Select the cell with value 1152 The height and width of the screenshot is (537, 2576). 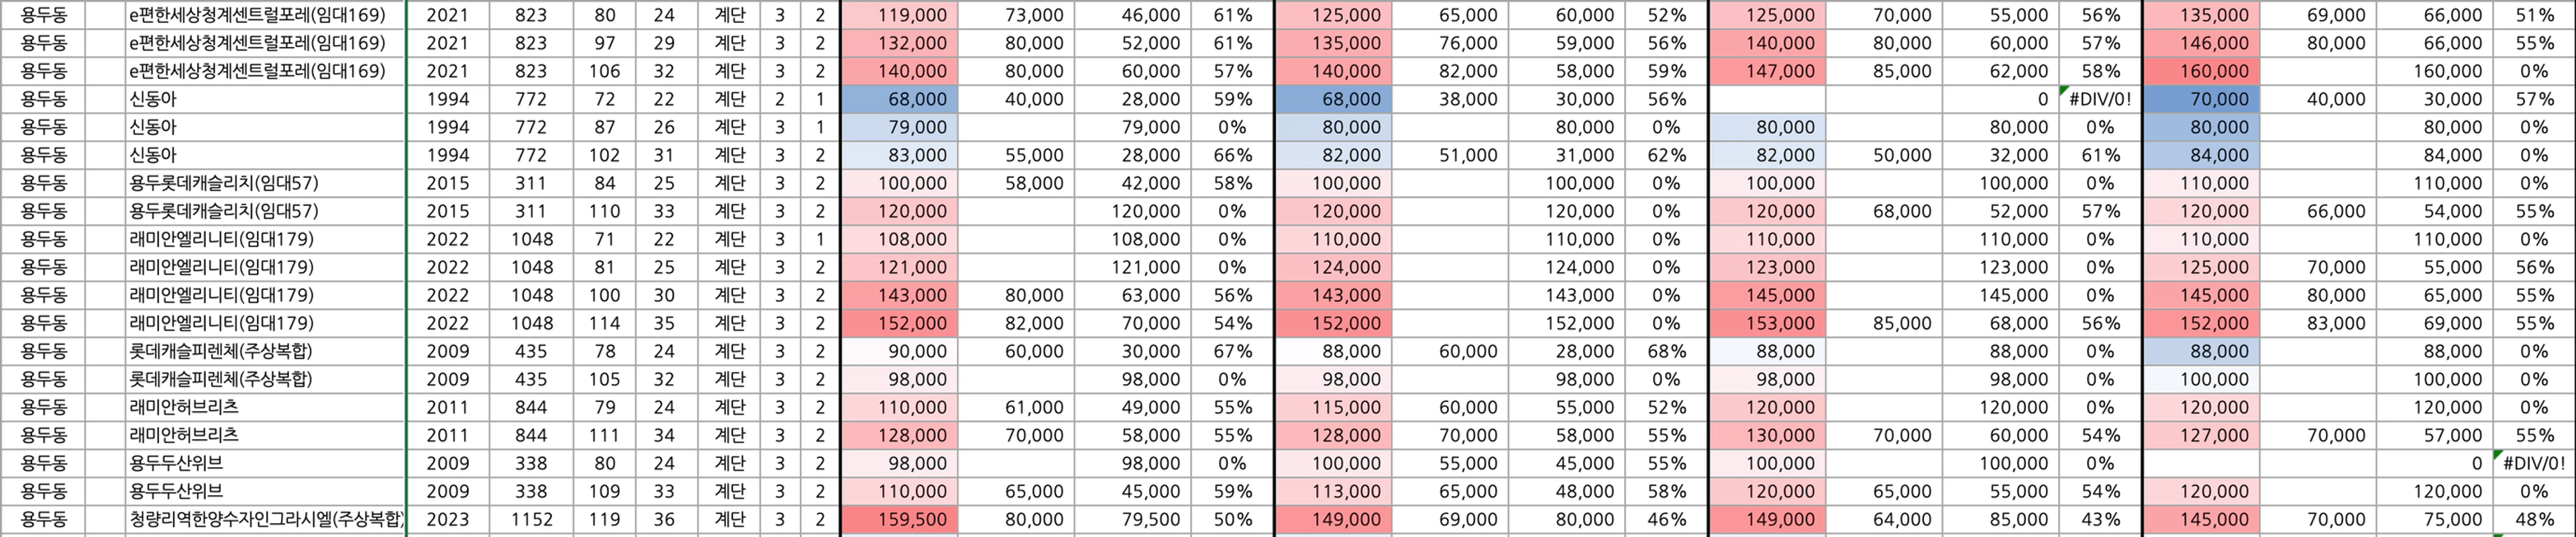531,519
